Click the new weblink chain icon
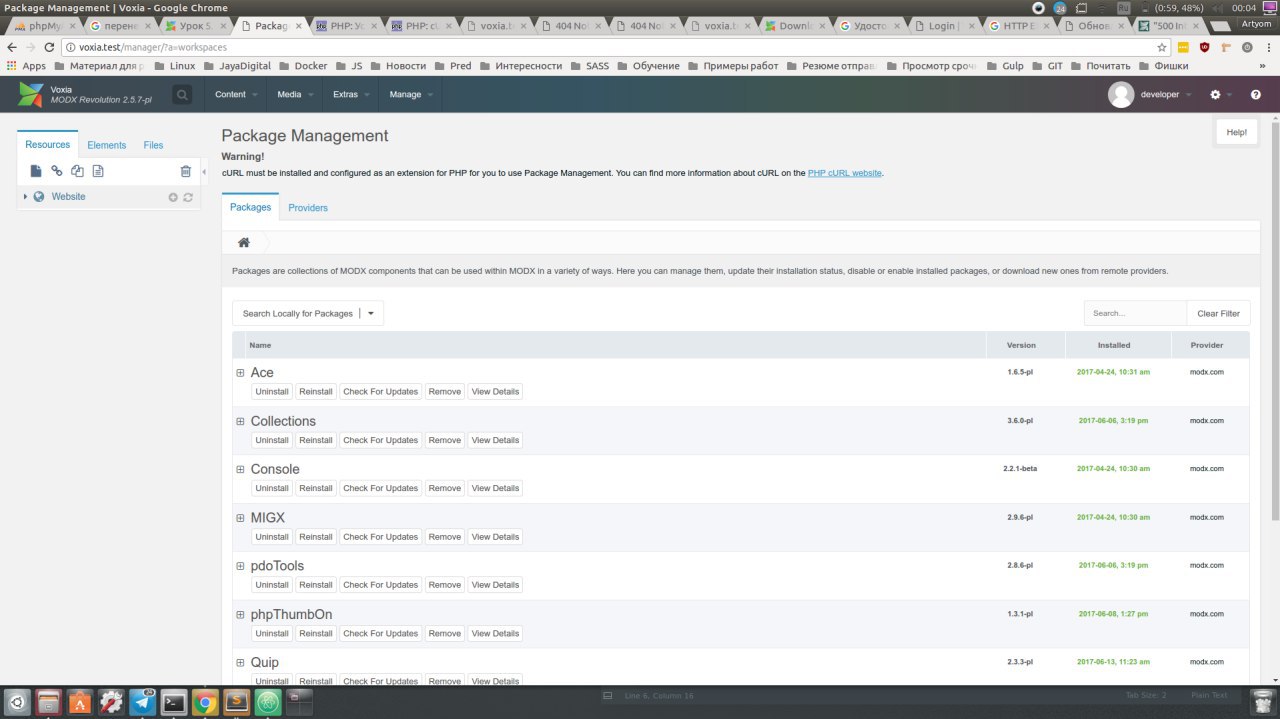This screenshot has height=719, width=1280. (x=57, y=171)
